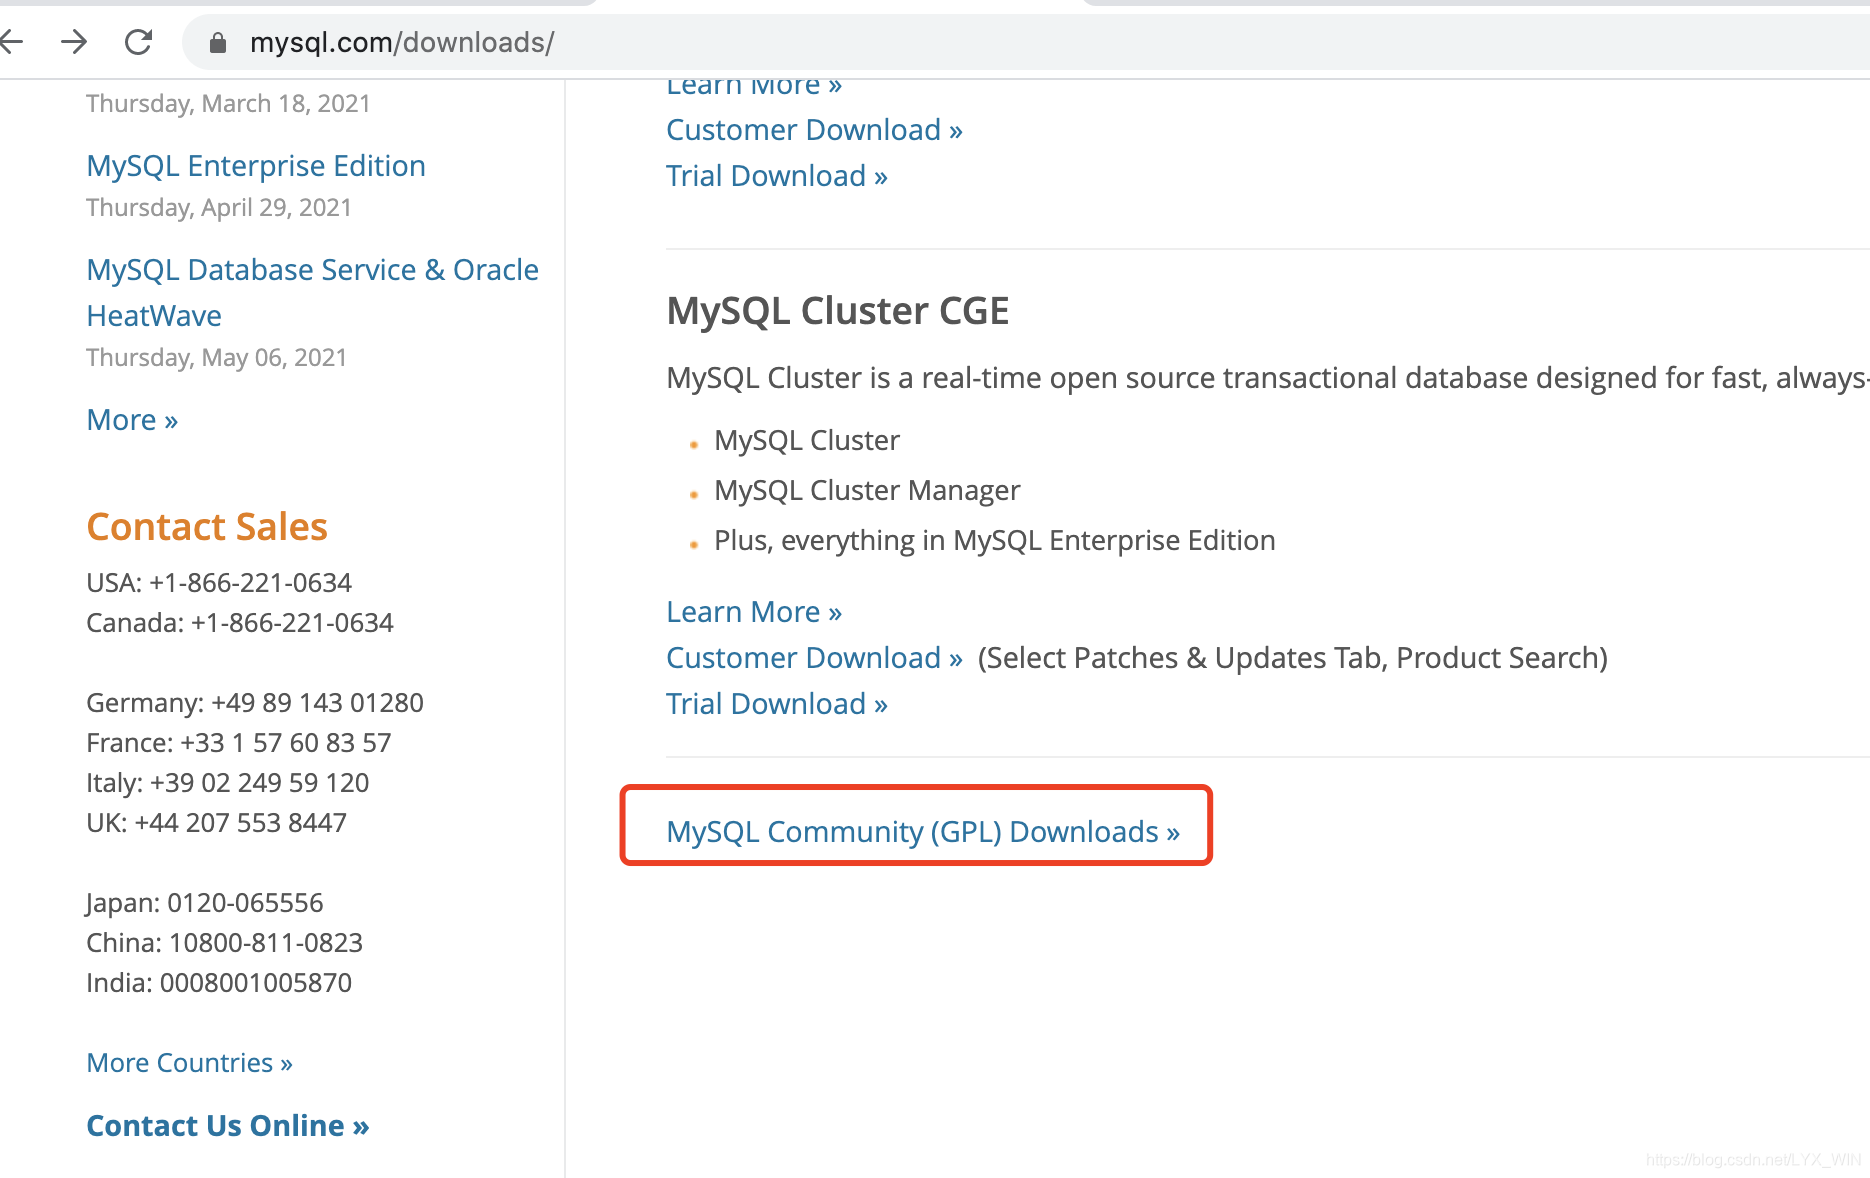Click the More Countries link
Viewport: 1870px width, 1178px height.
(x=189, y=1062)
